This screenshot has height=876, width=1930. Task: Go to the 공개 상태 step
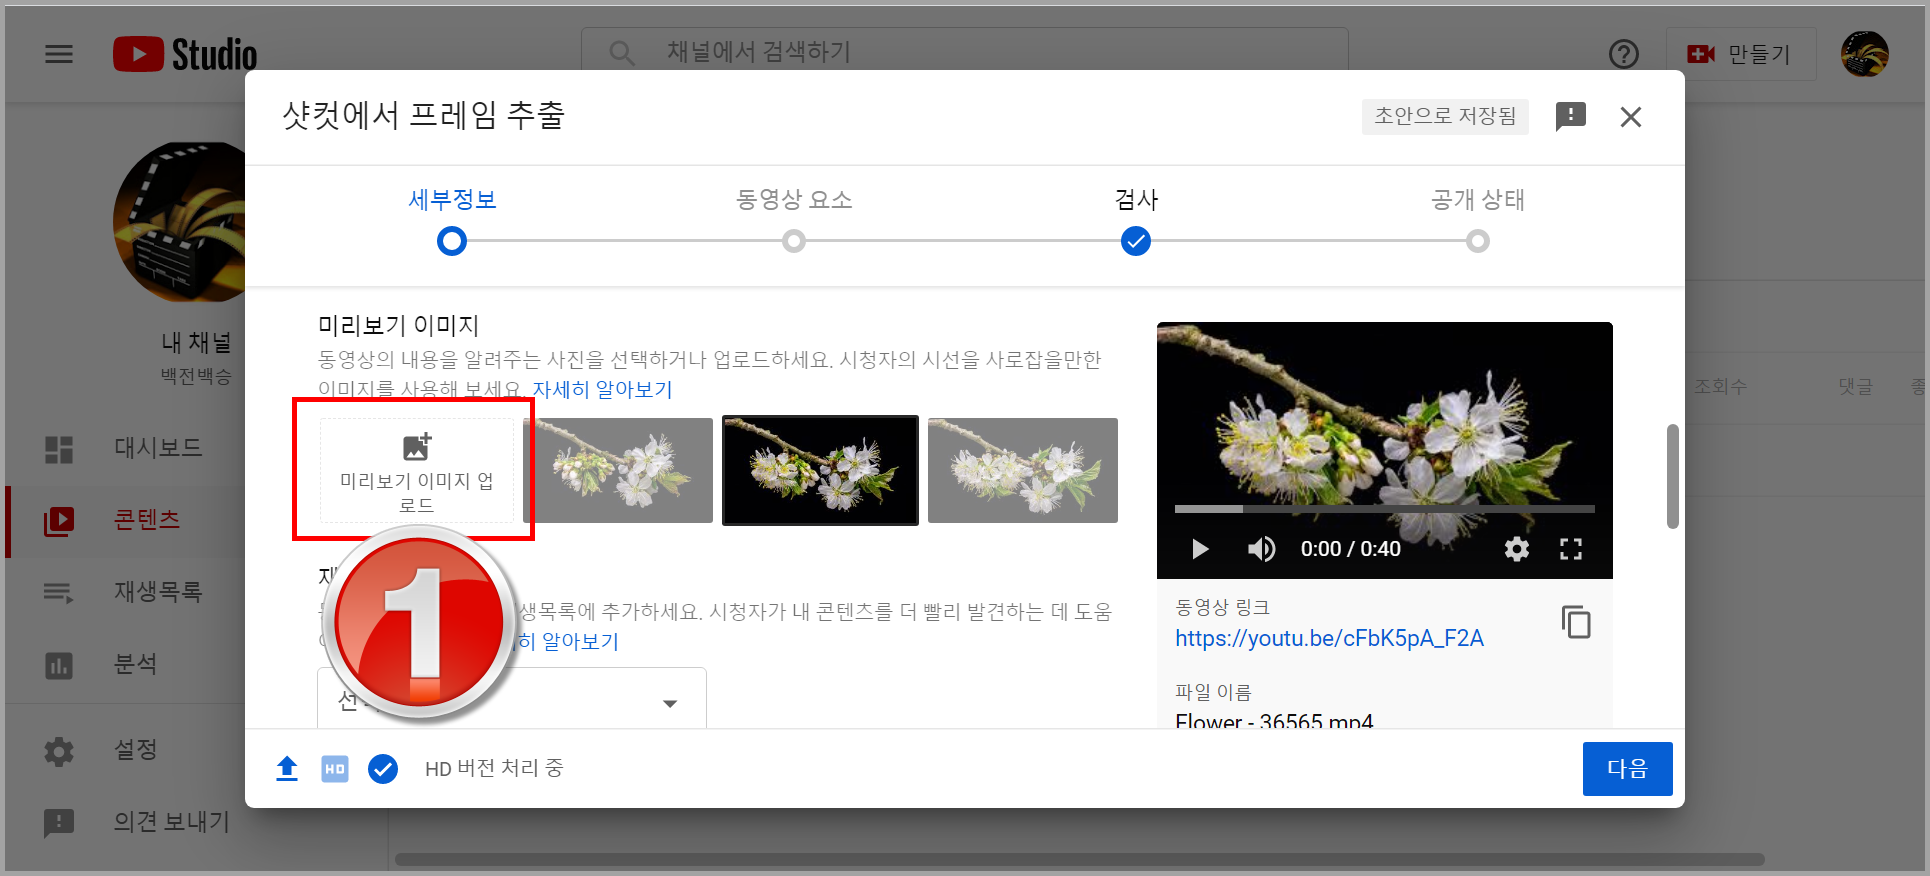[1477, 200]
